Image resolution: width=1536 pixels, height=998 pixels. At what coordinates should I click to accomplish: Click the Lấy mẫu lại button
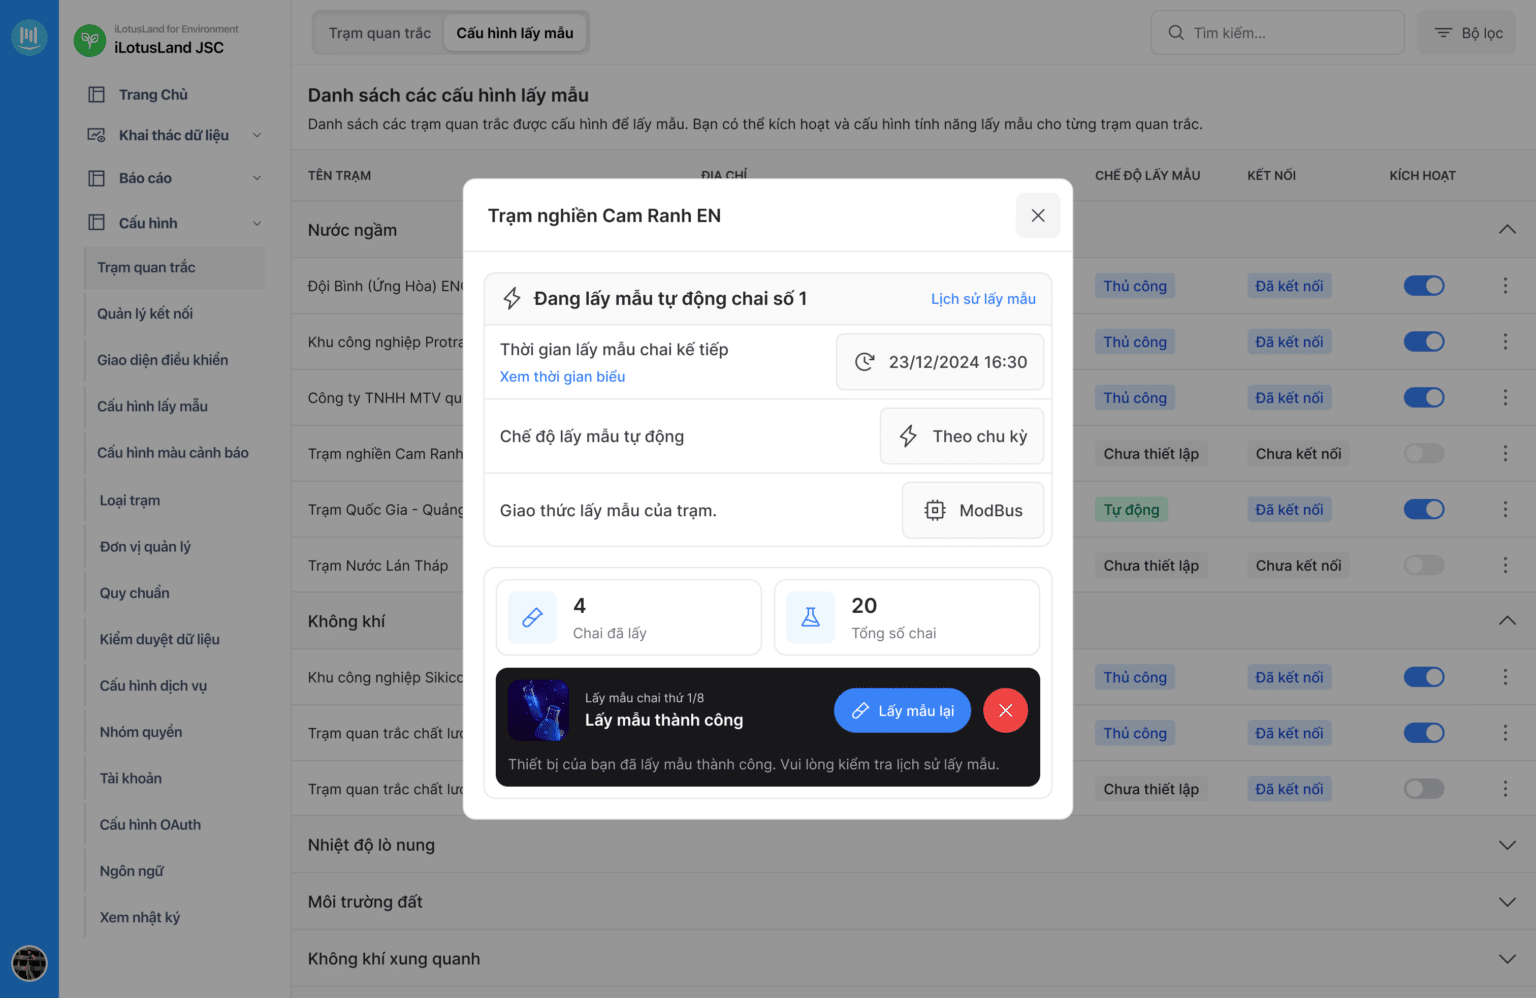point(902,710)
